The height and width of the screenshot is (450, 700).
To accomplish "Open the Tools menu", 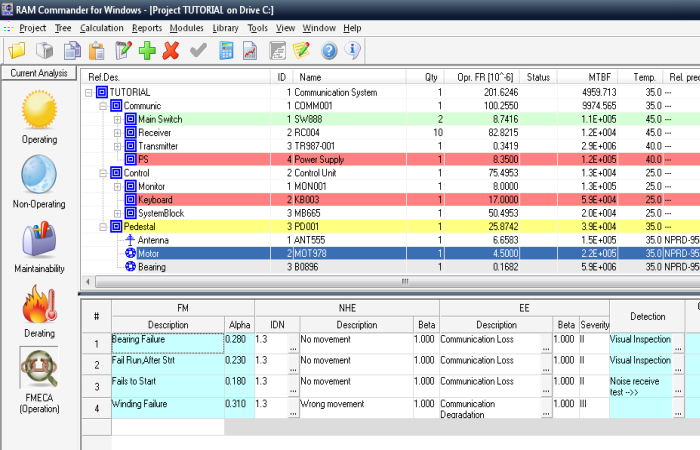I will pyautogui.click(x=258, y=28).
